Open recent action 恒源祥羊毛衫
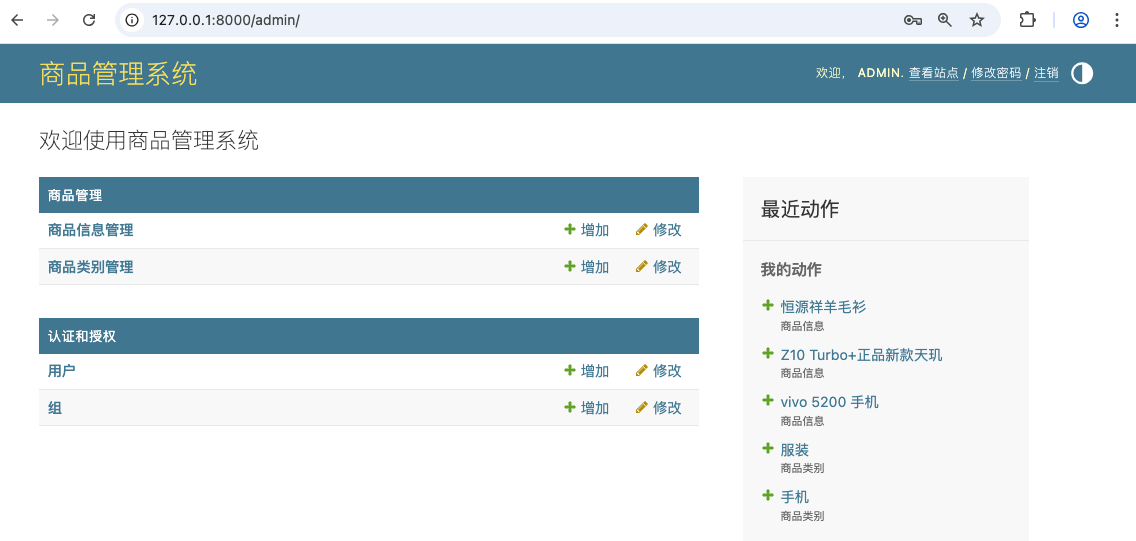Image resolution: width=1136 pixels, height=541 pixels. coord(823,307)
